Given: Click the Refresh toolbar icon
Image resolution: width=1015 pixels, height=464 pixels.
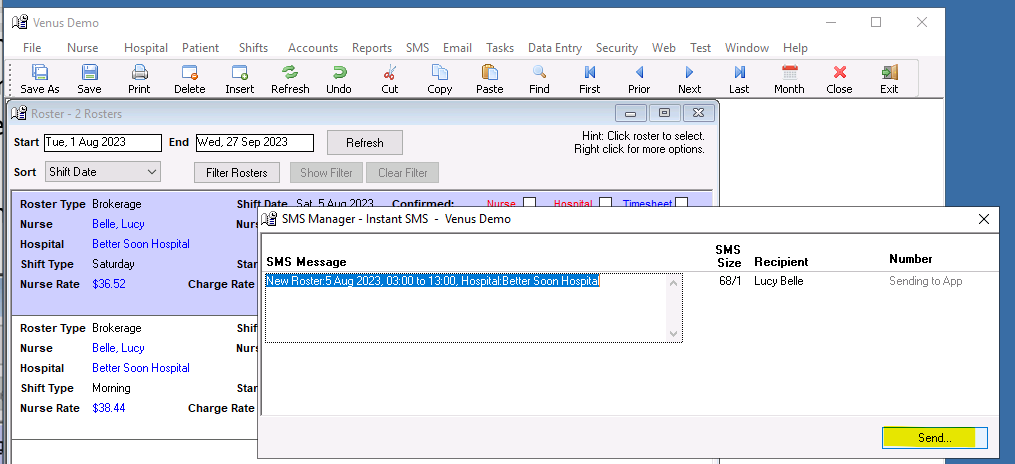Looking at the screenshot, I should coord(289,72).
